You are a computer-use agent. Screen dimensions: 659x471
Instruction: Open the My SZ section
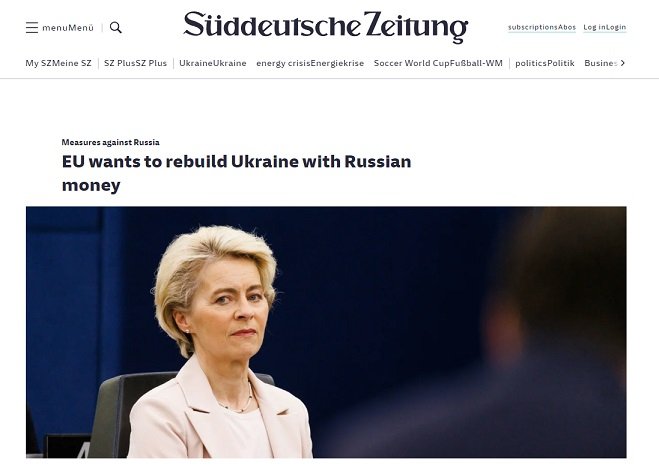(x=58, y=63)
